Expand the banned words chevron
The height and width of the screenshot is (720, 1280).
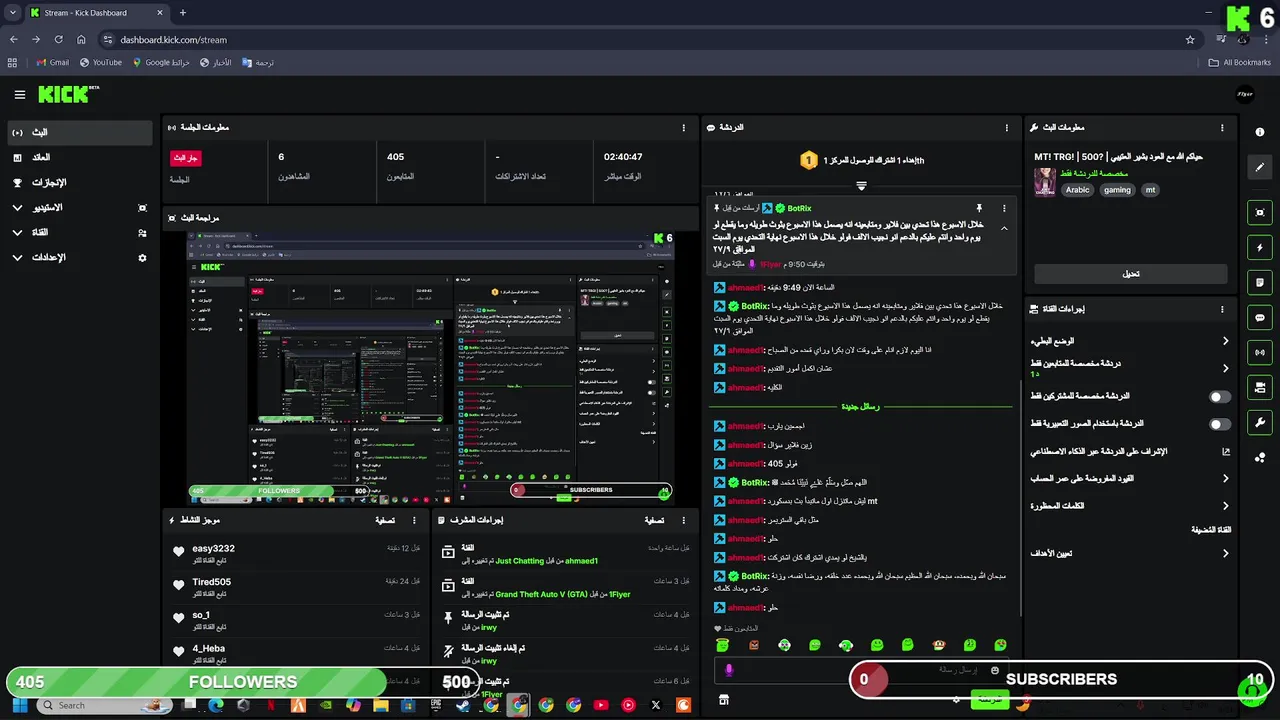[1225, 506]
